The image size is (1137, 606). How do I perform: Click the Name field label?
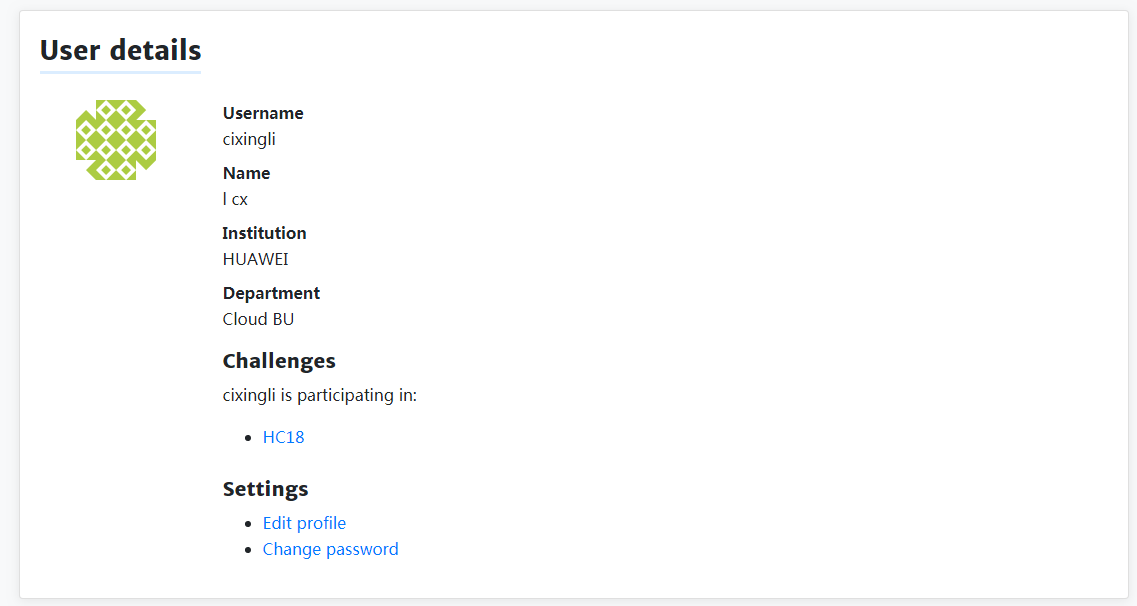(246, 173)
